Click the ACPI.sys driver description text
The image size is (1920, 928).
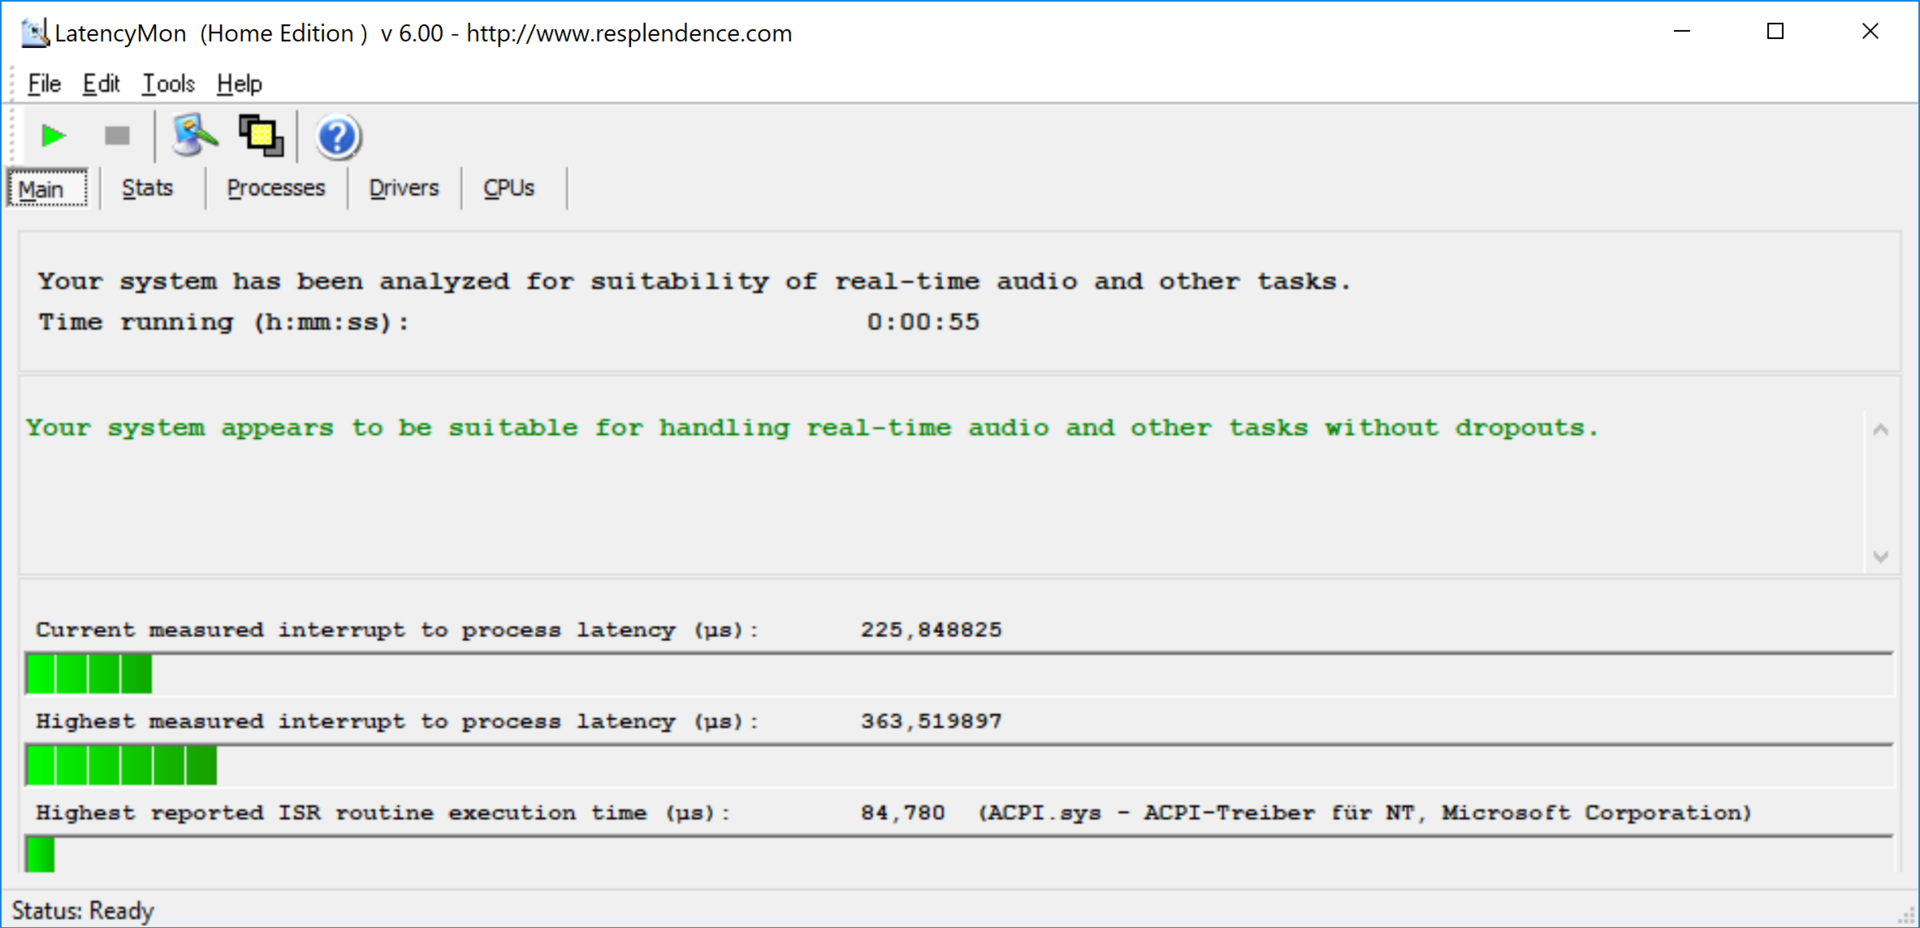click(1365, 813)
